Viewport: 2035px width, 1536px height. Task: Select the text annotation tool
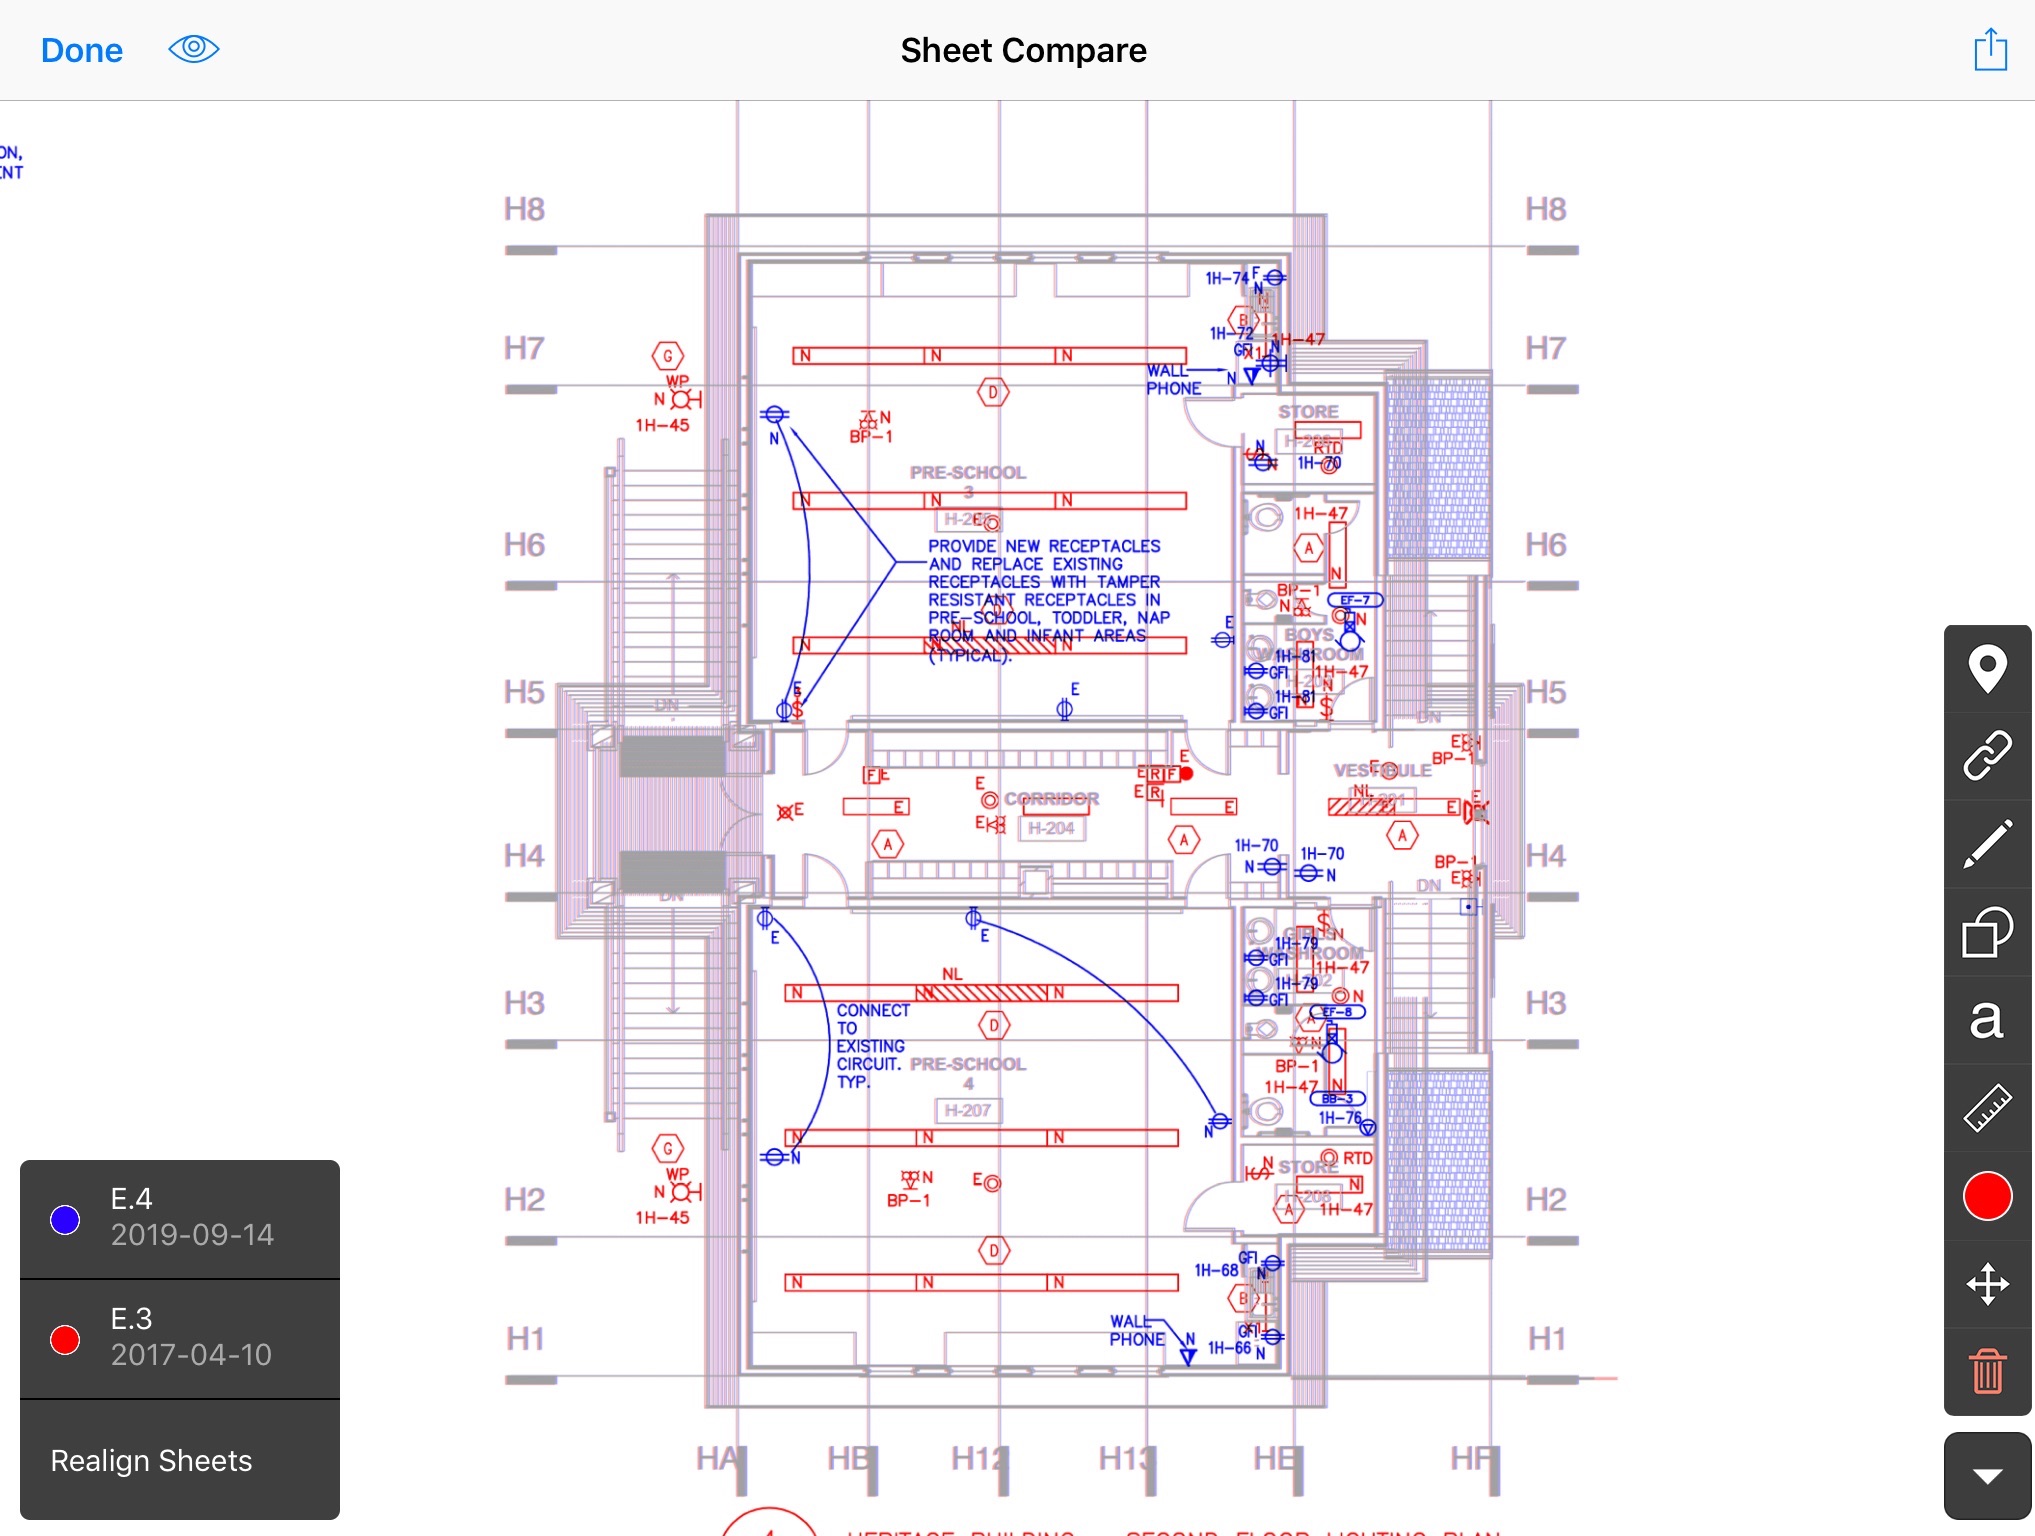pos(1987,1020)
